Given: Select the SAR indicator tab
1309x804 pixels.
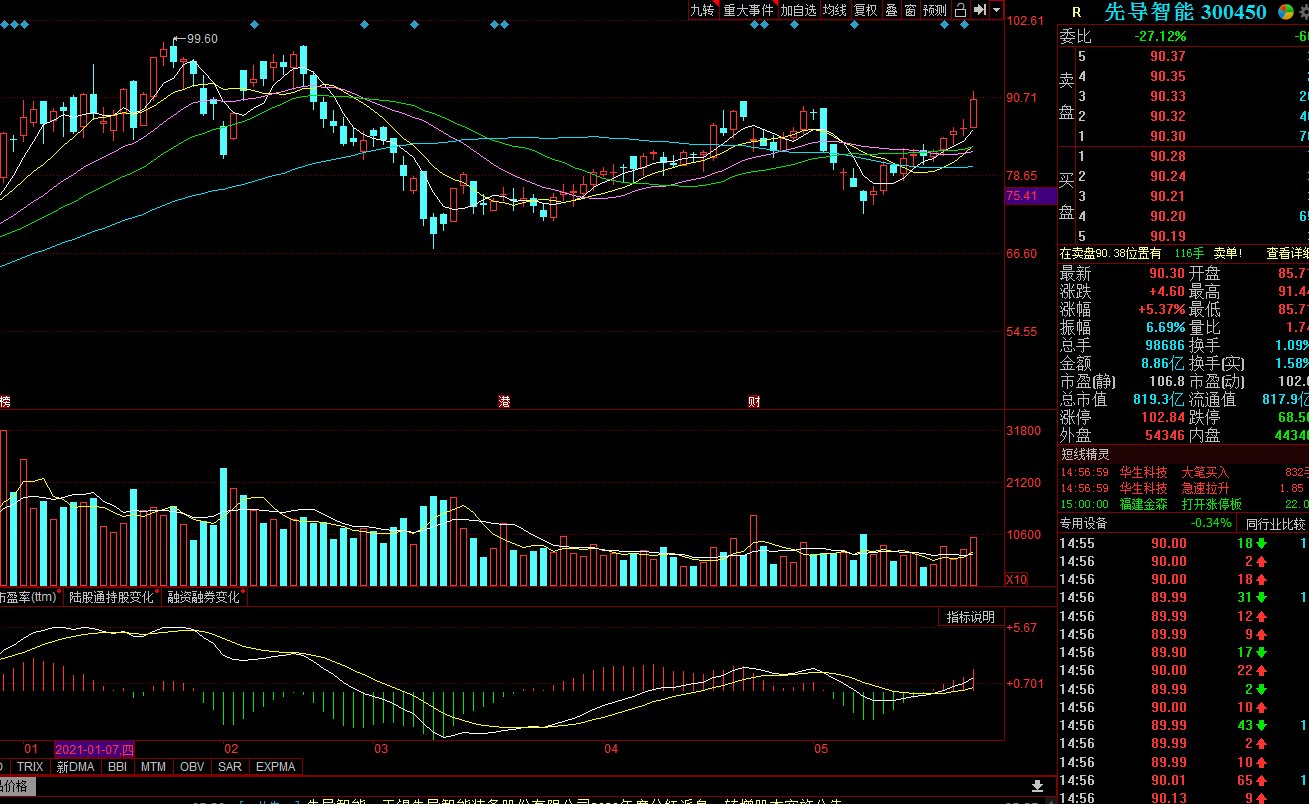Looking at the screenshot, I should point(229,767).
